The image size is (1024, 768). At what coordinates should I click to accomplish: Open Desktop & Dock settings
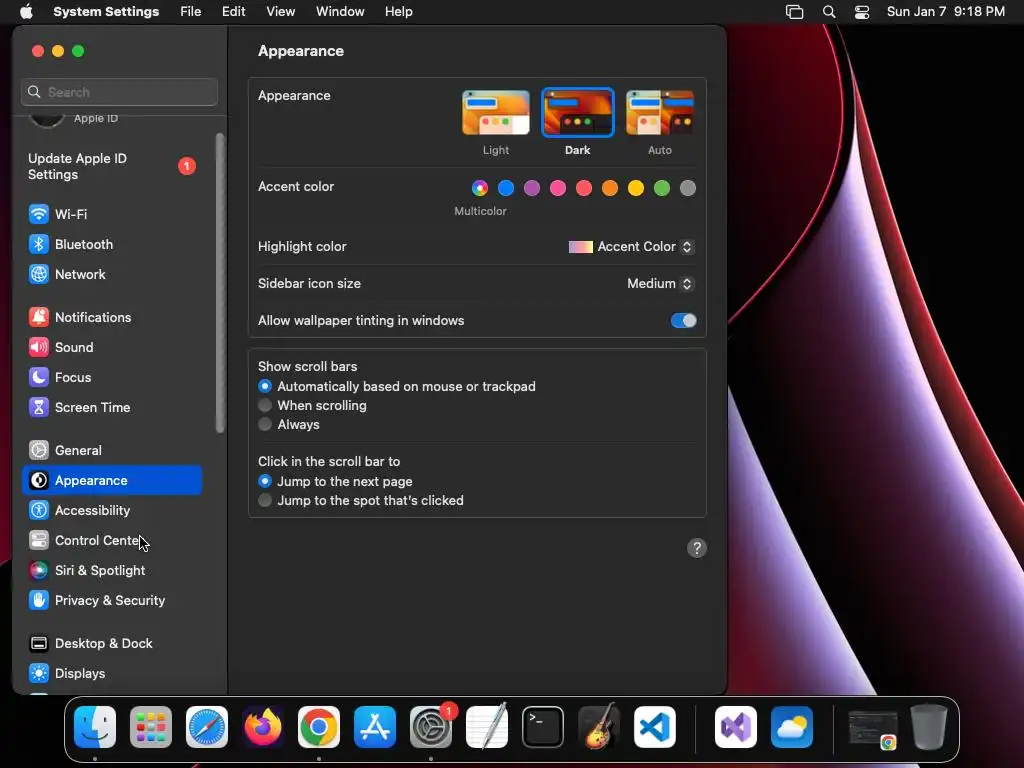112,644
